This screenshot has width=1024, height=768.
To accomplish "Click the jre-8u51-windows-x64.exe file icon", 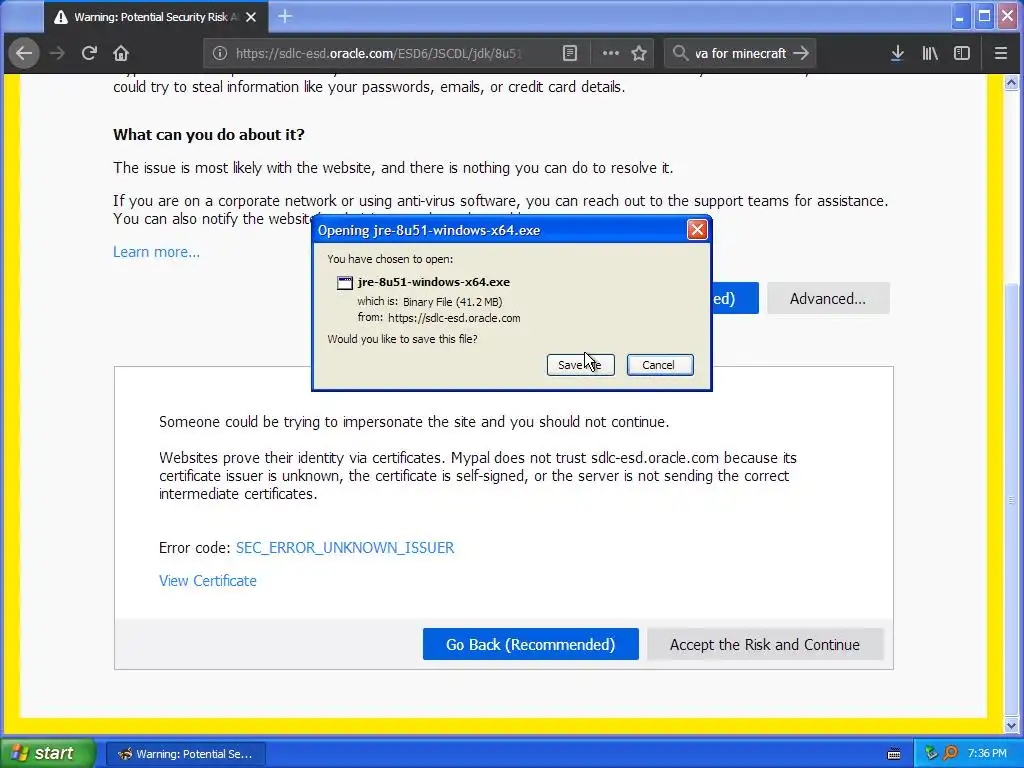I will [x=344, y=282].
